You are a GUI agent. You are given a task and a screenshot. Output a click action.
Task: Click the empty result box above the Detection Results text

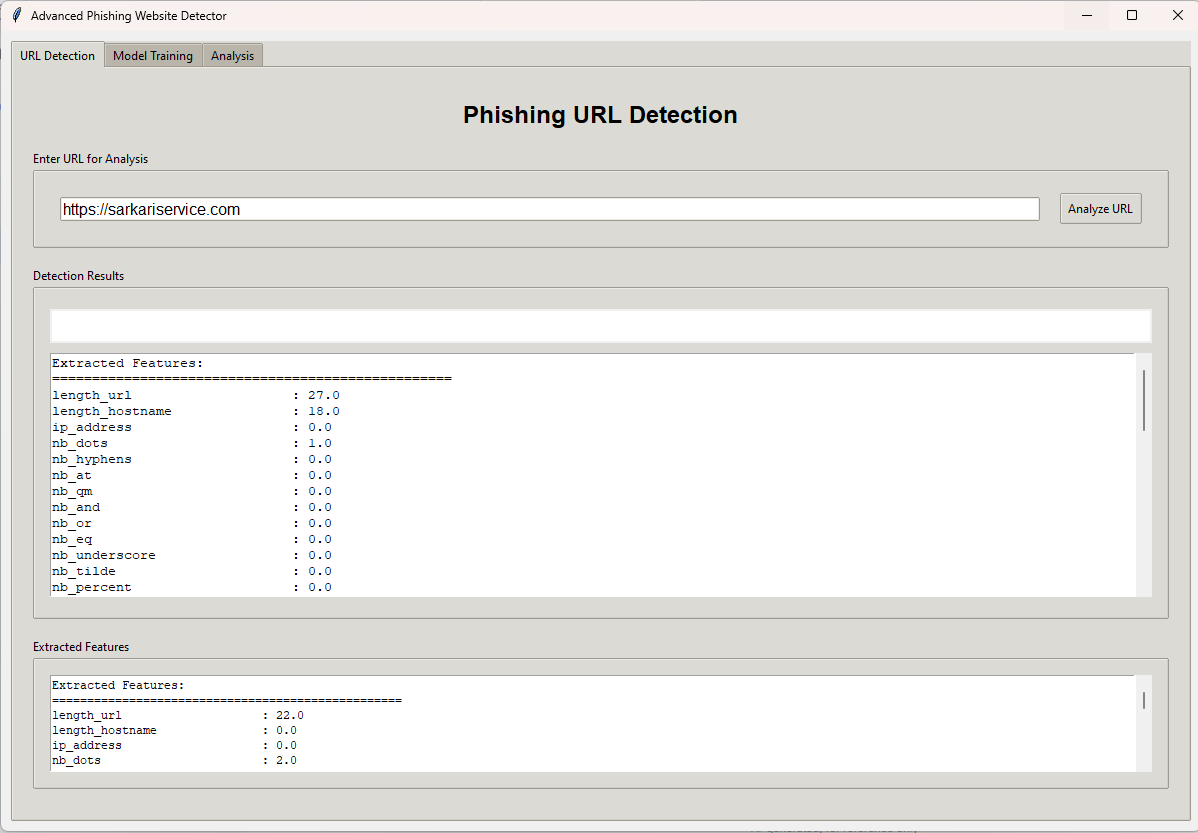(600, 326)
